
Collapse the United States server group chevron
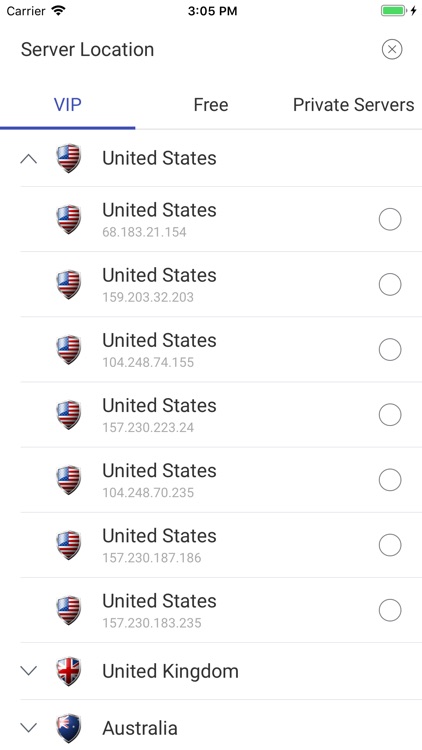coord(29,159)
